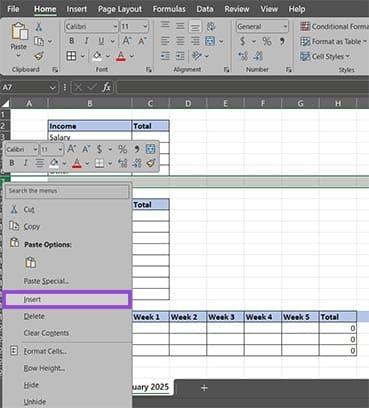Click the Orientation icon in ribbon
This screenshot has width=369, height=408.
point(197,56)
